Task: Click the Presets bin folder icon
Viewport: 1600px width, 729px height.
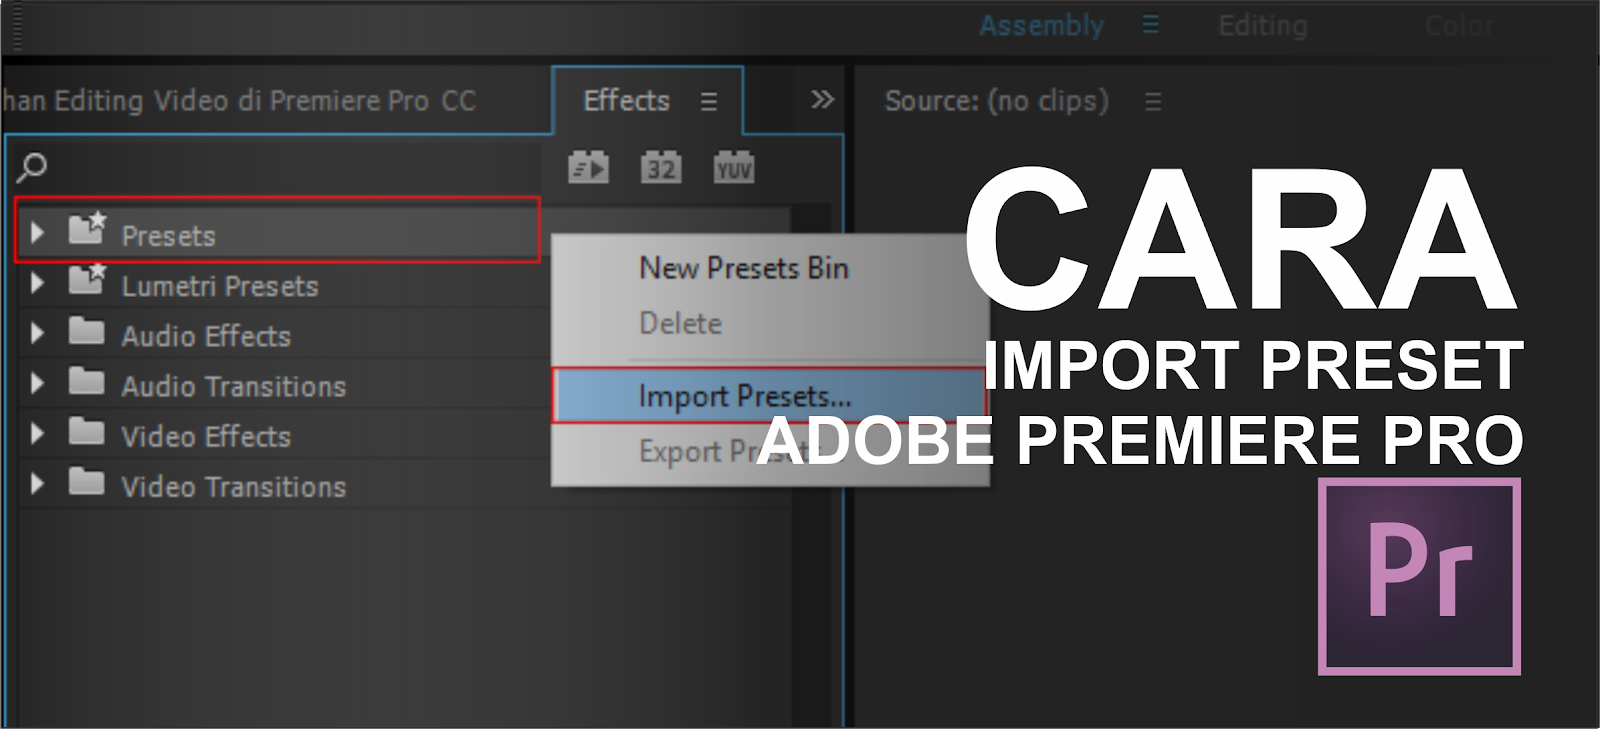Action: coord(87,229)
